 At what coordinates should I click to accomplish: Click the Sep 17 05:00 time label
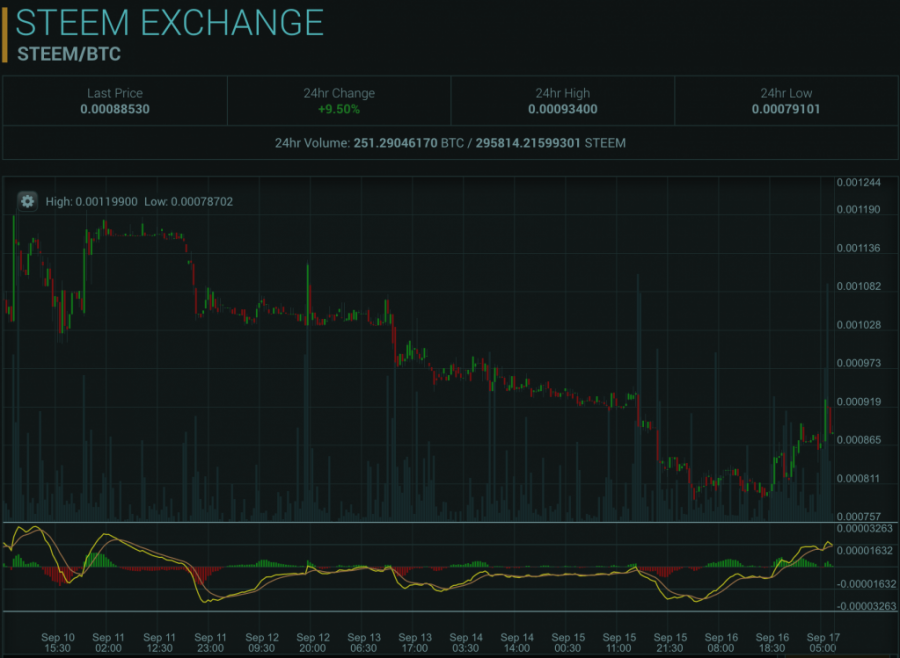point(823,643)
